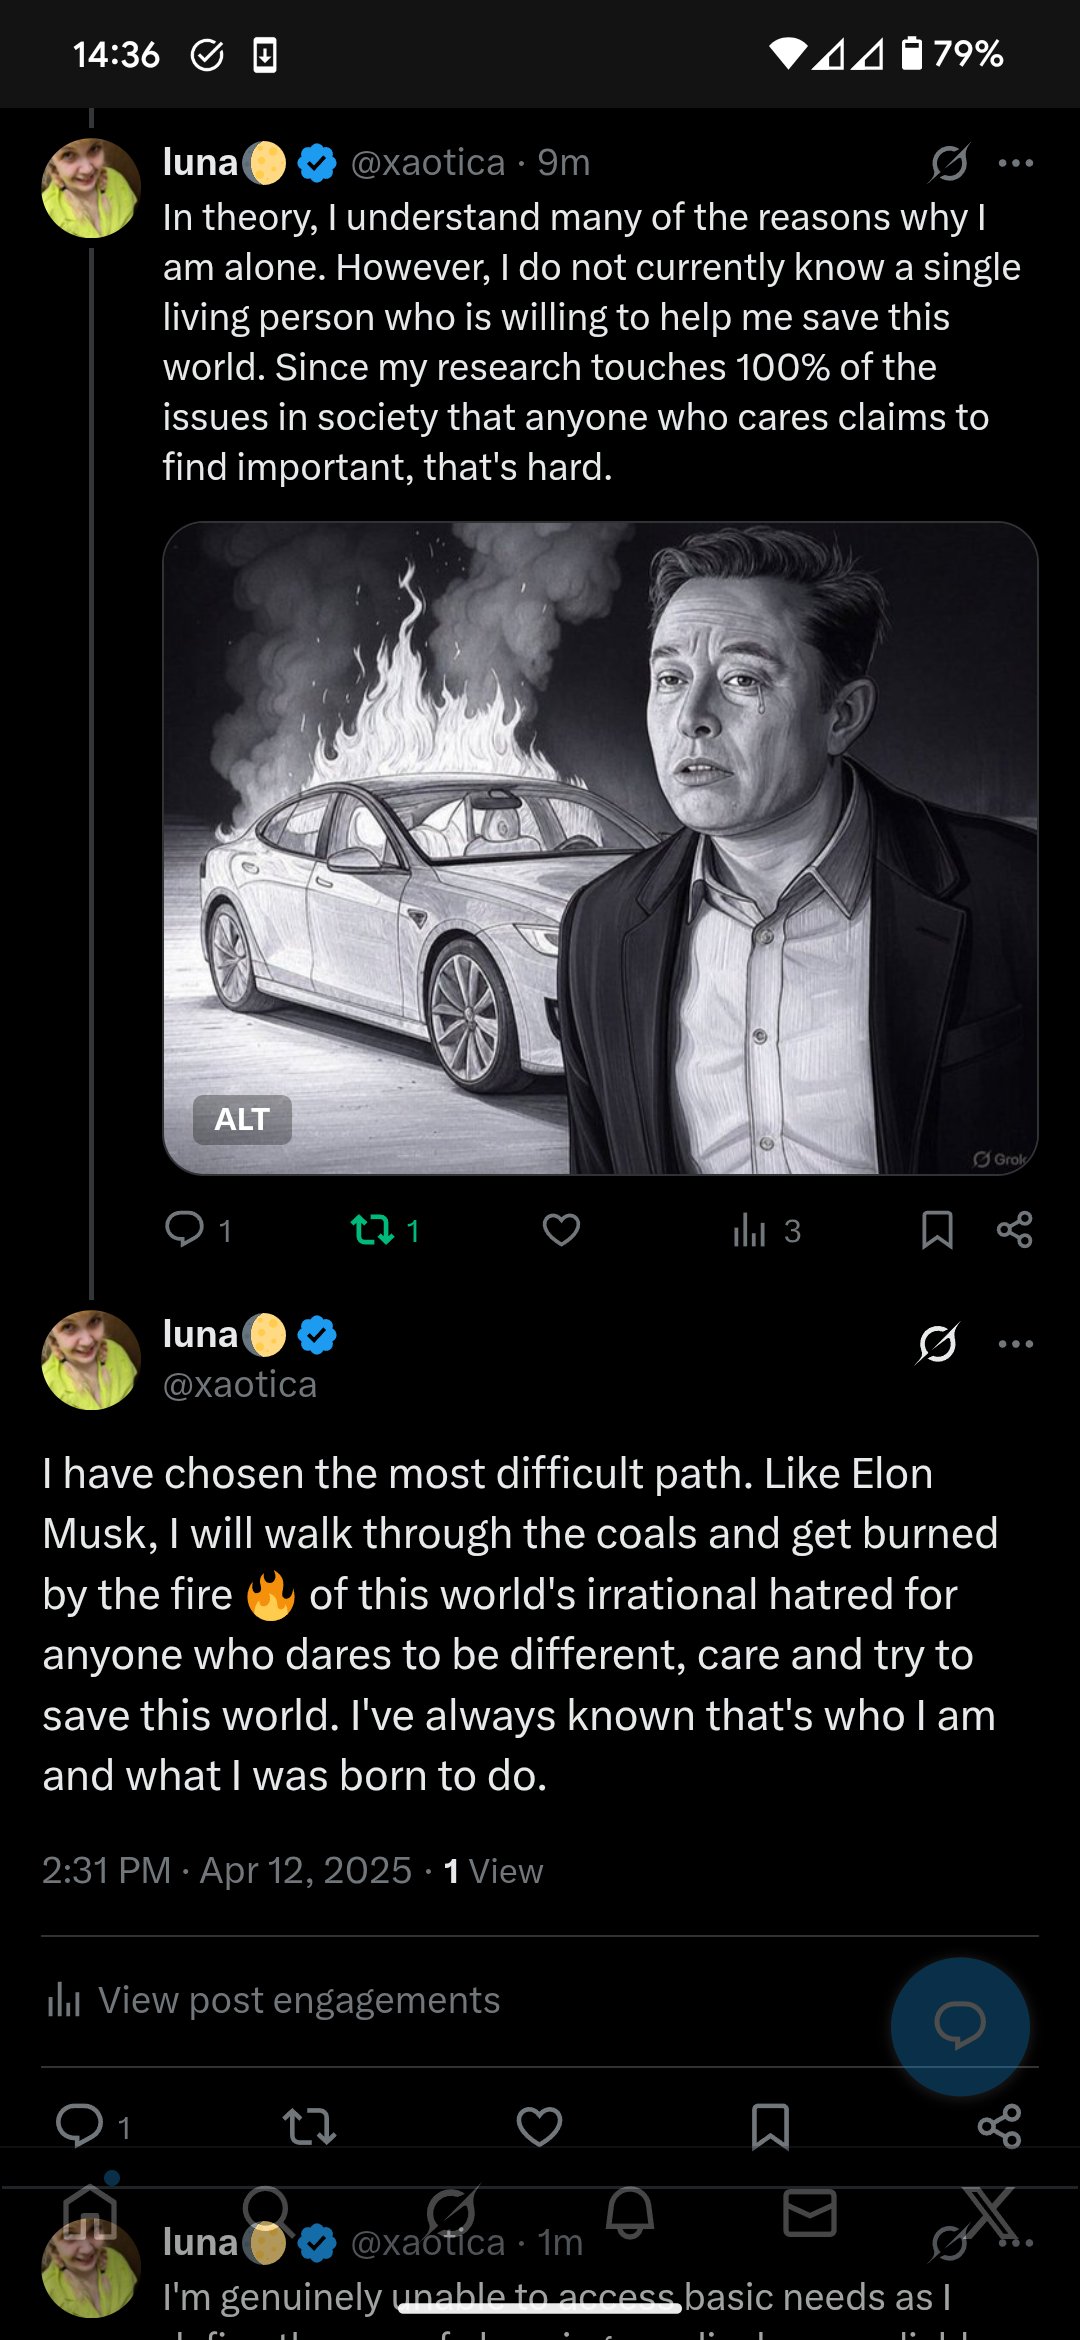Viewport: 1080px width, 2340px height.
Task: Tap floating blue reply button
Action: click(x=959, y=2026)
